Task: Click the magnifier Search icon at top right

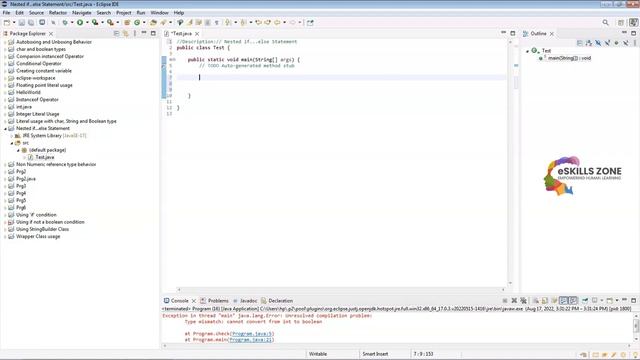Action: tap(606, 22)
